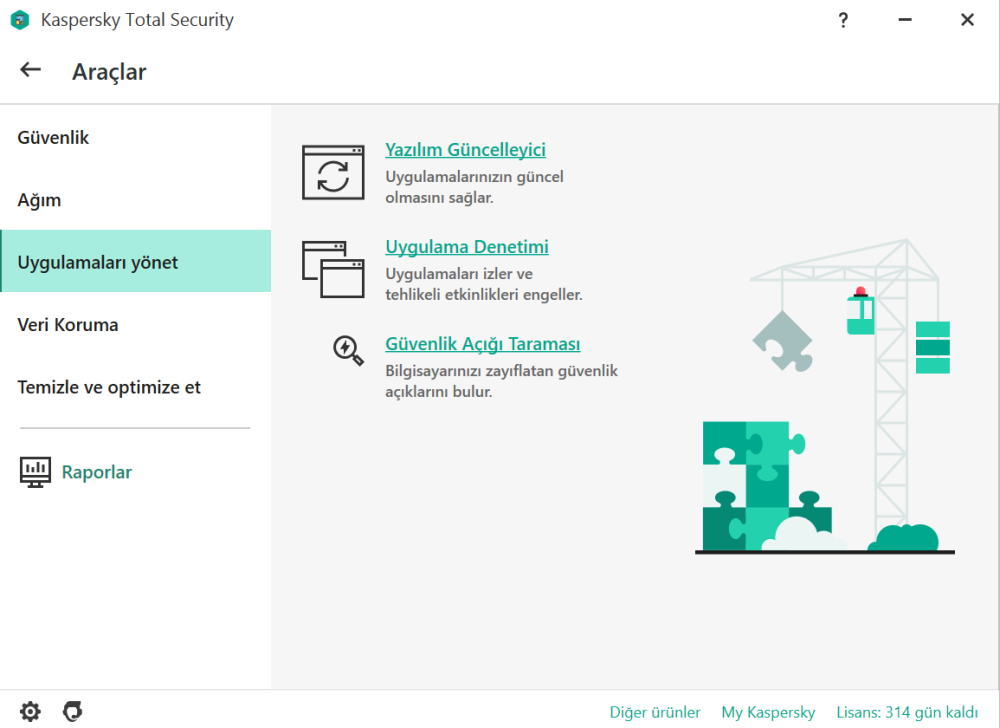Close the Kaspersky Total Security window
Viewport: 1000px width, 728px height.
click(x=967, y=20)
